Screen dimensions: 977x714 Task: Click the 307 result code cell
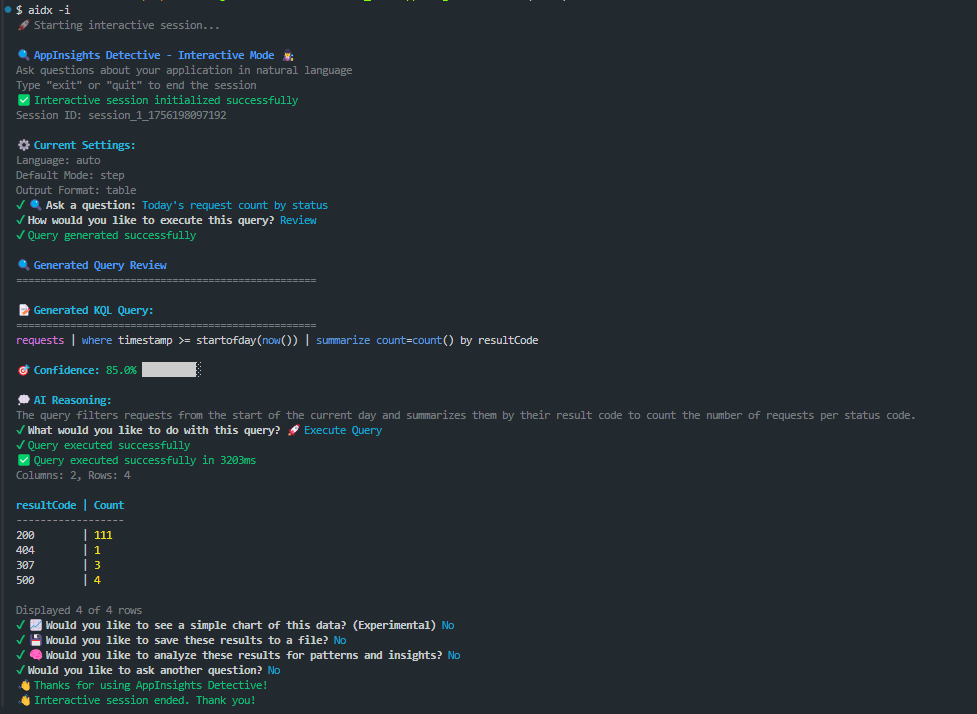tap(25, 565)
